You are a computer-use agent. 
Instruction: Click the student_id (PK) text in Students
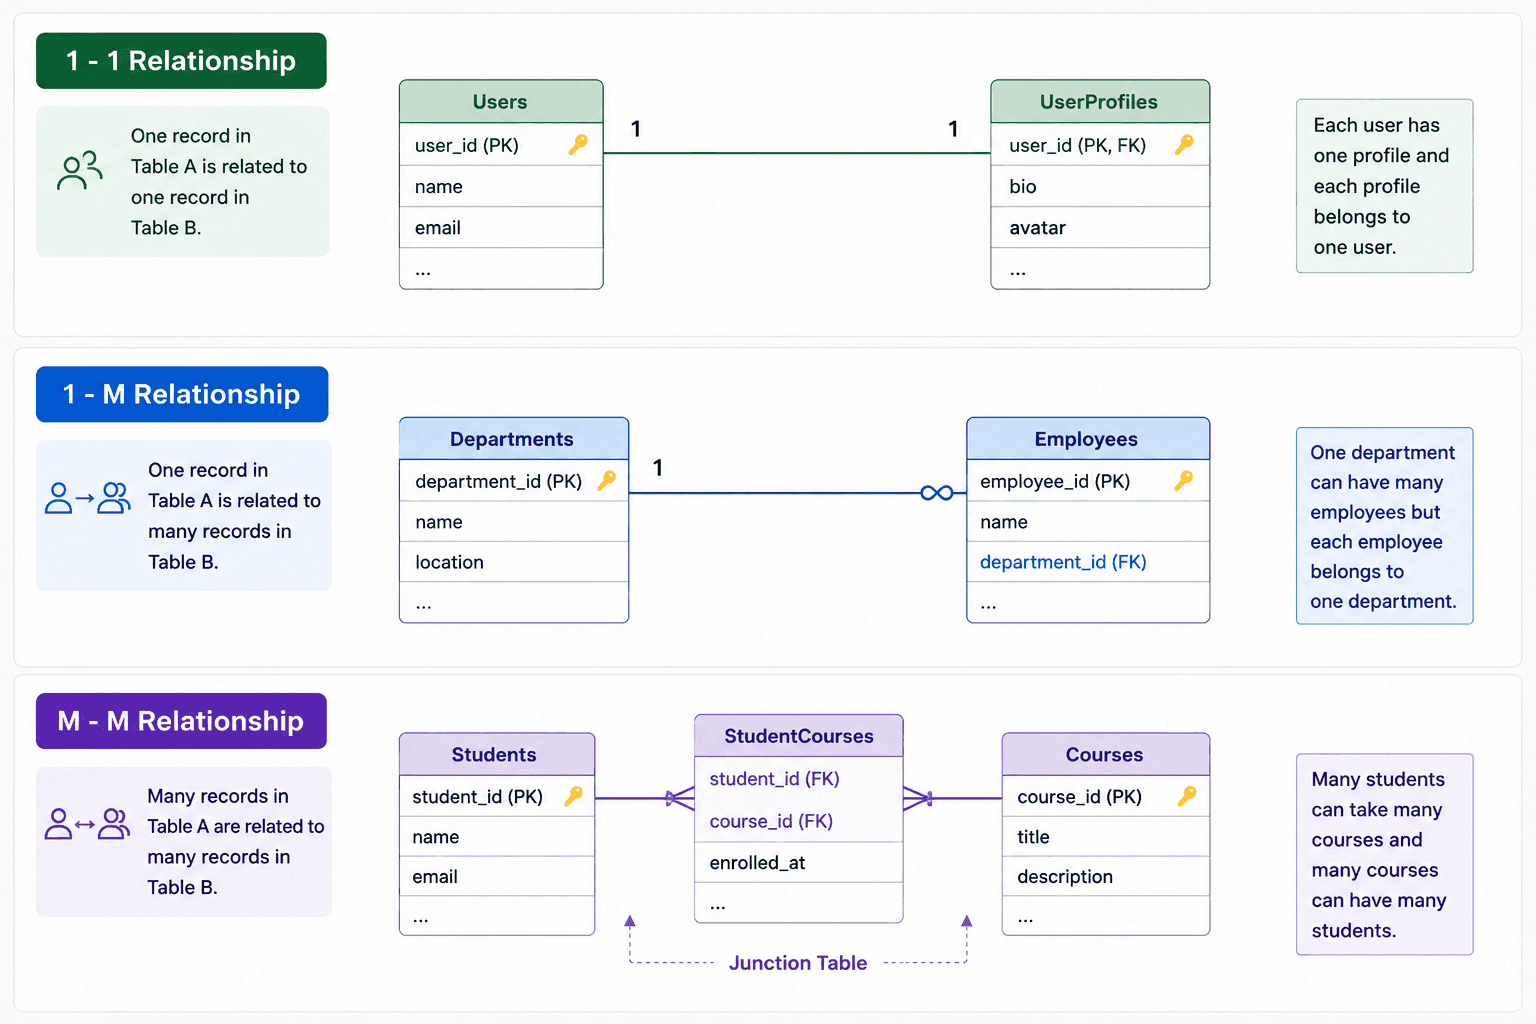(478, 797)
